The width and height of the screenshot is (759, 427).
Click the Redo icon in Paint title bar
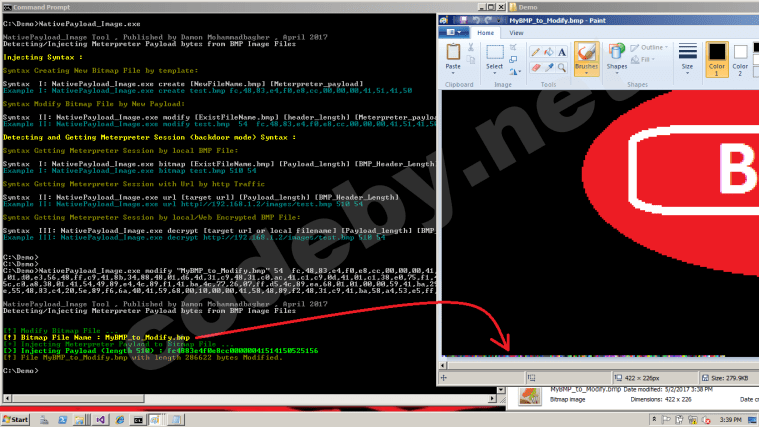(x=487, y=20)
